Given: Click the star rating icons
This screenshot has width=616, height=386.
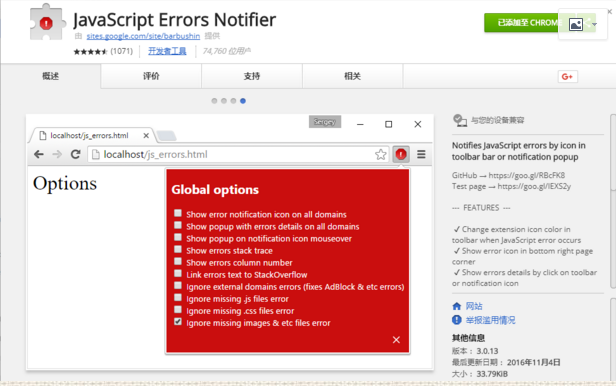Looking at the screenshot, I should pyautogui.click(x=90, y=51).
